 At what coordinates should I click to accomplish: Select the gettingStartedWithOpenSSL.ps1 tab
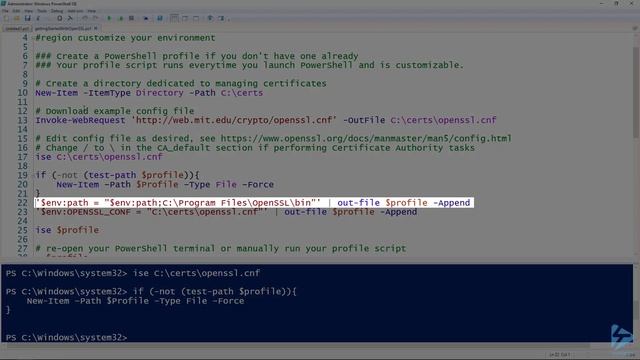pos(63,29)
